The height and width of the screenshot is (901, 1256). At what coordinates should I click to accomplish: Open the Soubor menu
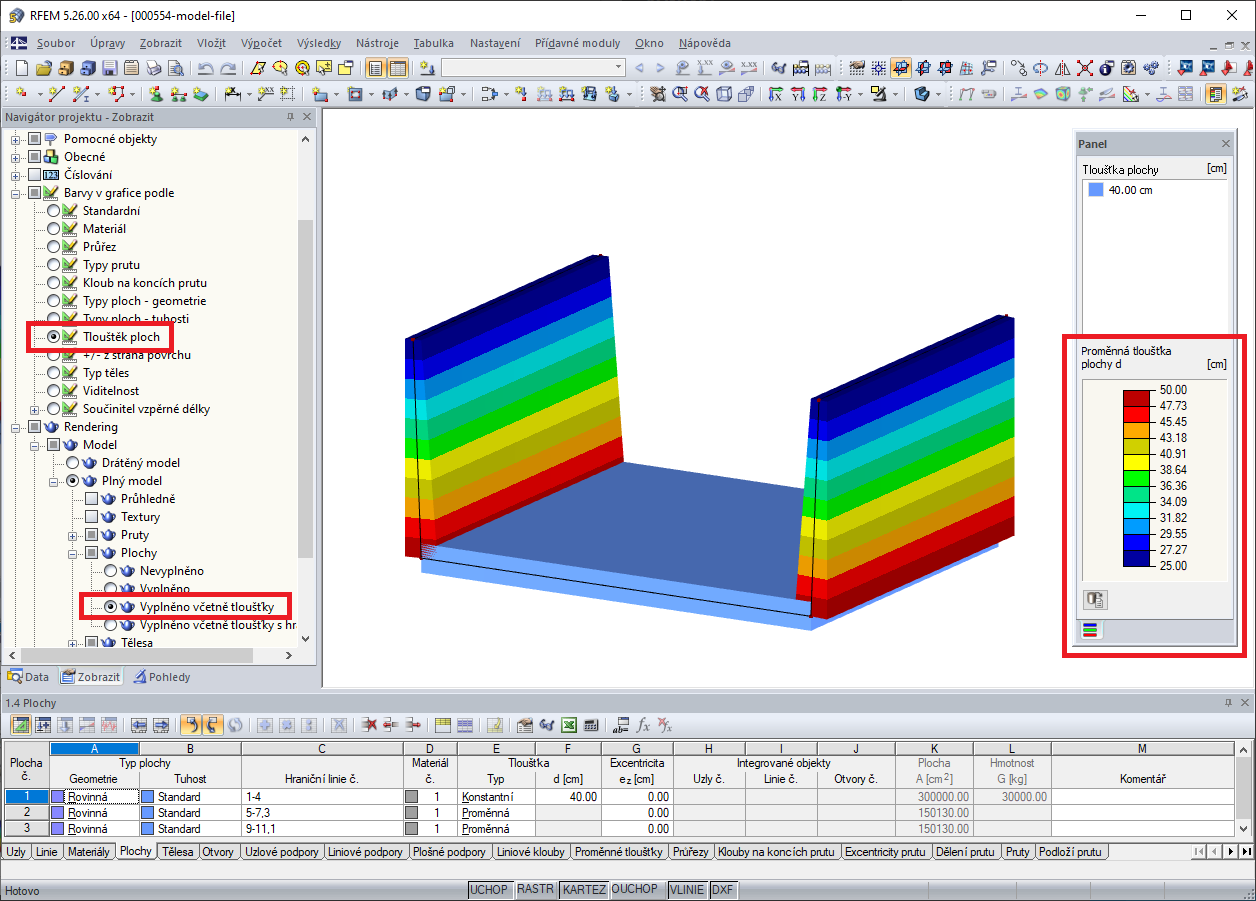click(x=56, y=43)
